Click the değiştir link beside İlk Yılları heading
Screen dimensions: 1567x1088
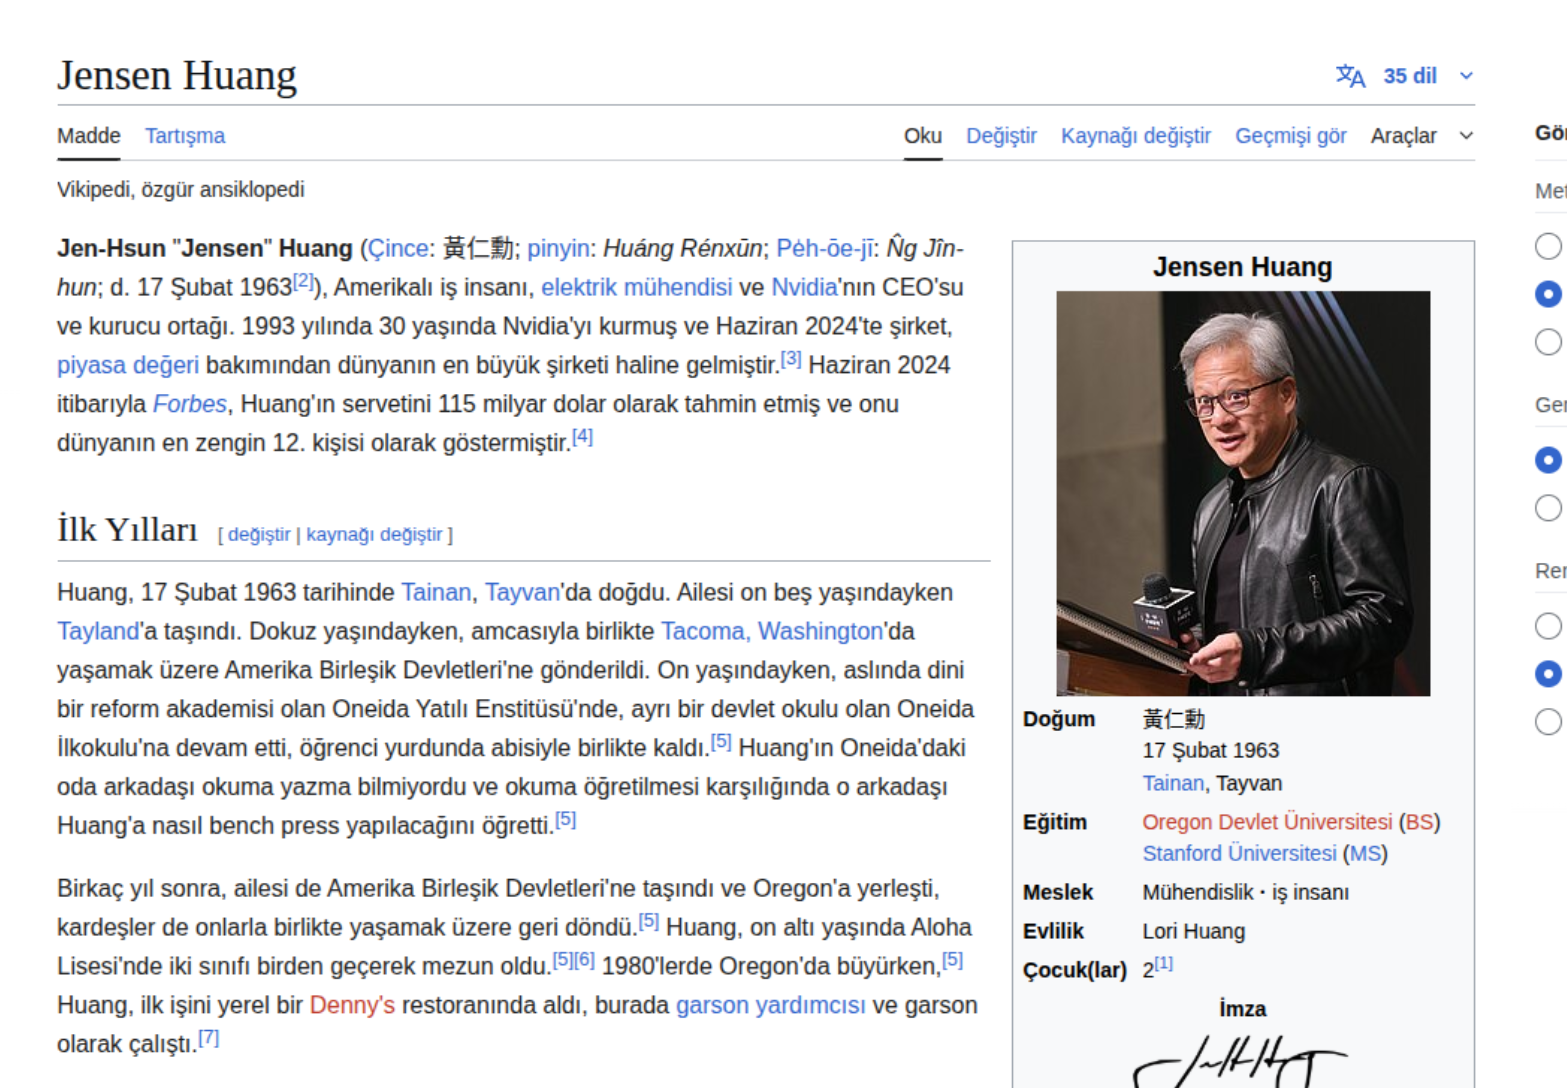(259, 535)
